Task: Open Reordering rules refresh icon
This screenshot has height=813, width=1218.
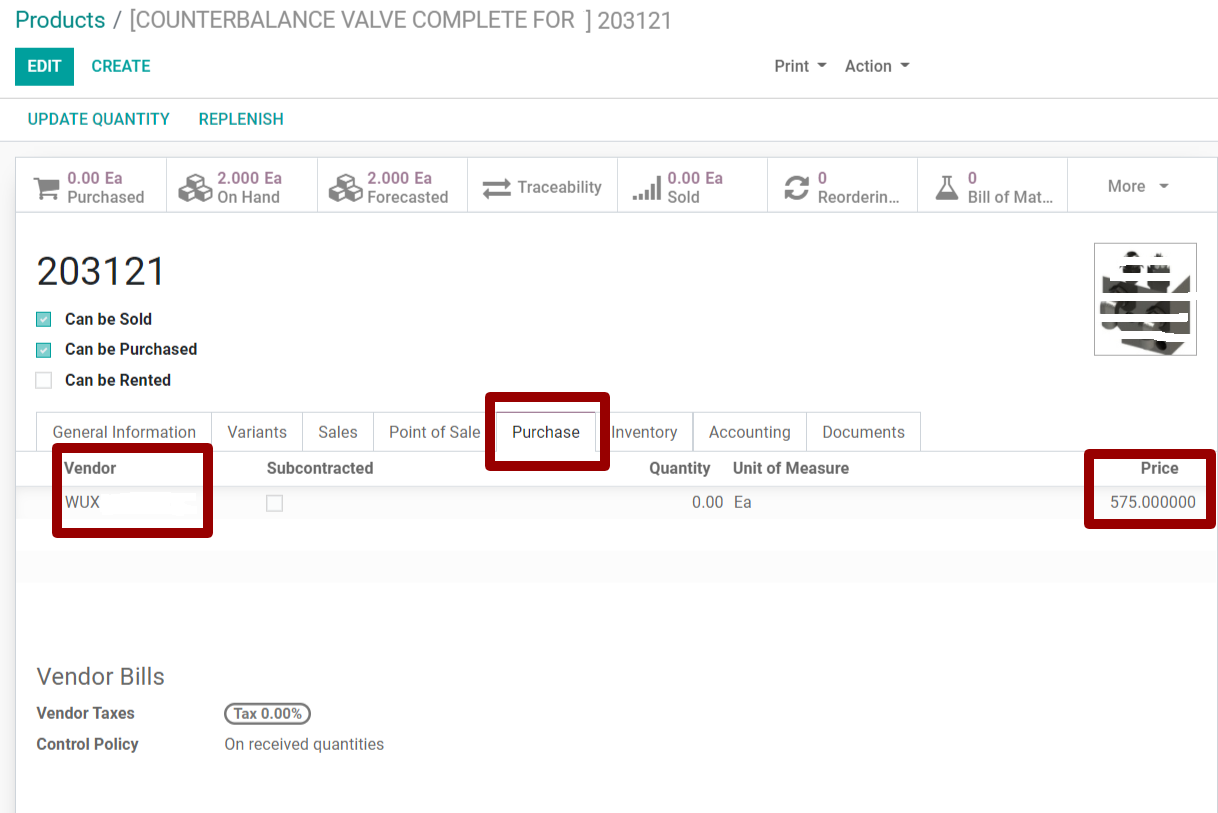Action: tap(796, 188)
